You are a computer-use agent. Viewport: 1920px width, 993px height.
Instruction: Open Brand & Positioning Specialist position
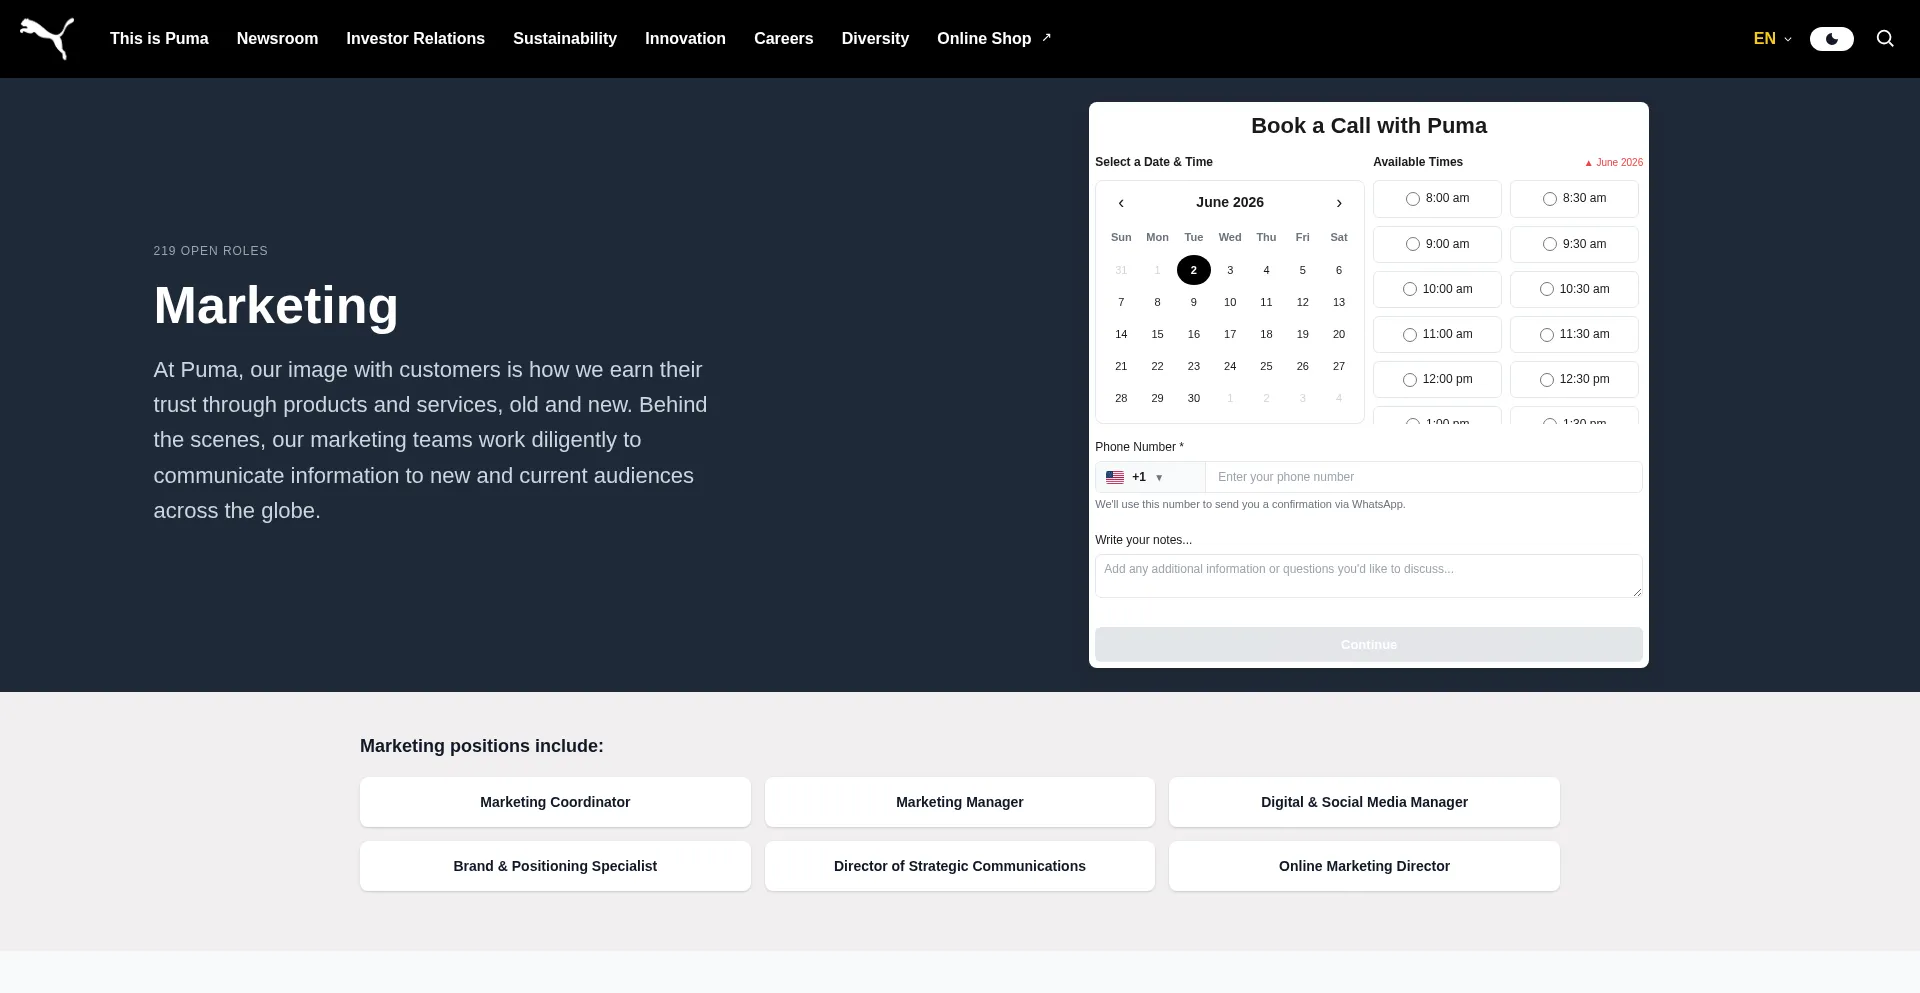555,866
